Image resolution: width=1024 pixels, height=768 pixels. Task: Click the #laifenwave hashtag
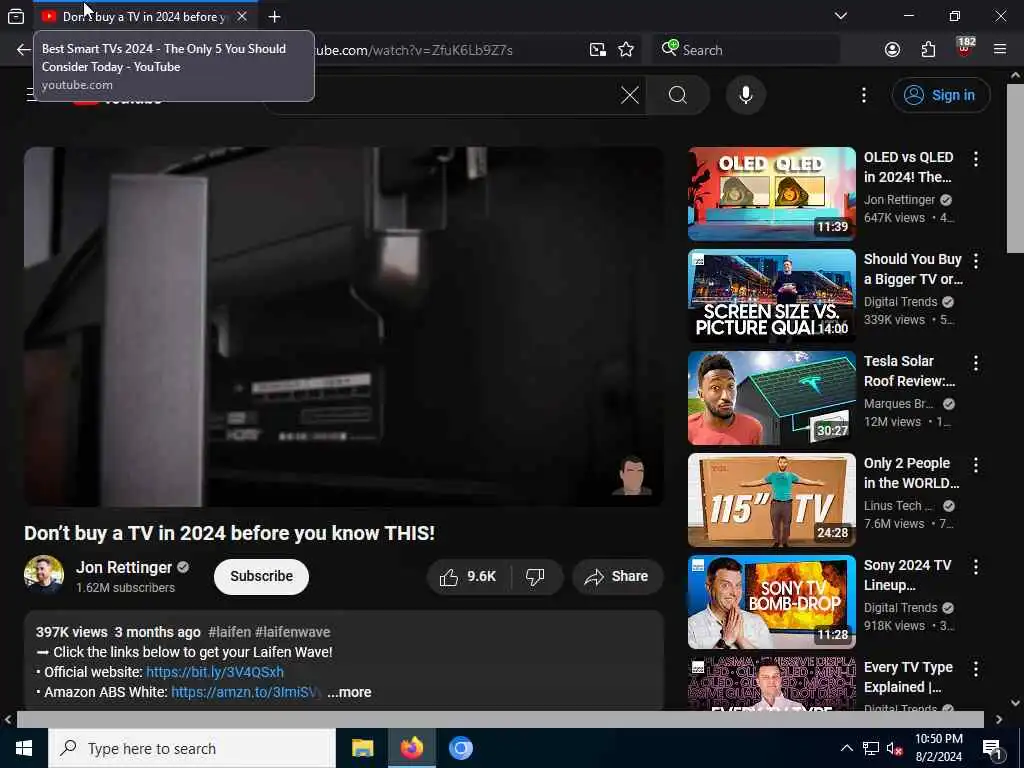(x=293, y=632)
